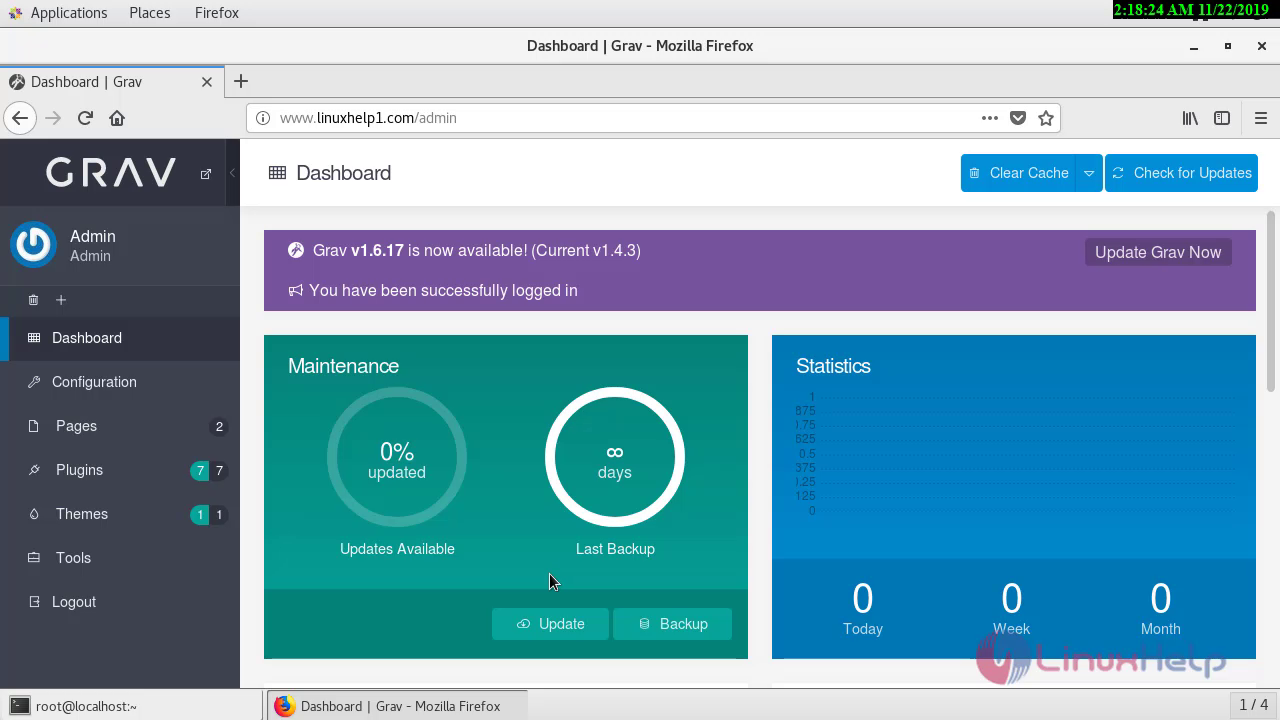This screenshot has width=1280, height=720.
Task: Click the plus add icon in sidebar
Action: (x=61, y=300)
